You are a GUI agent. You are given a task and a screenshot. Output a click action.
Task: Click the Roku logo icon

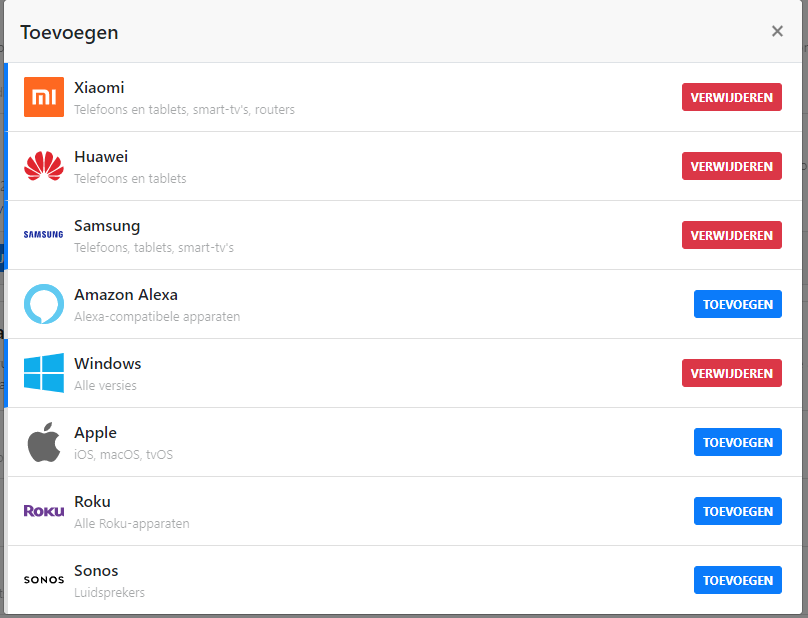click(44, 511)
